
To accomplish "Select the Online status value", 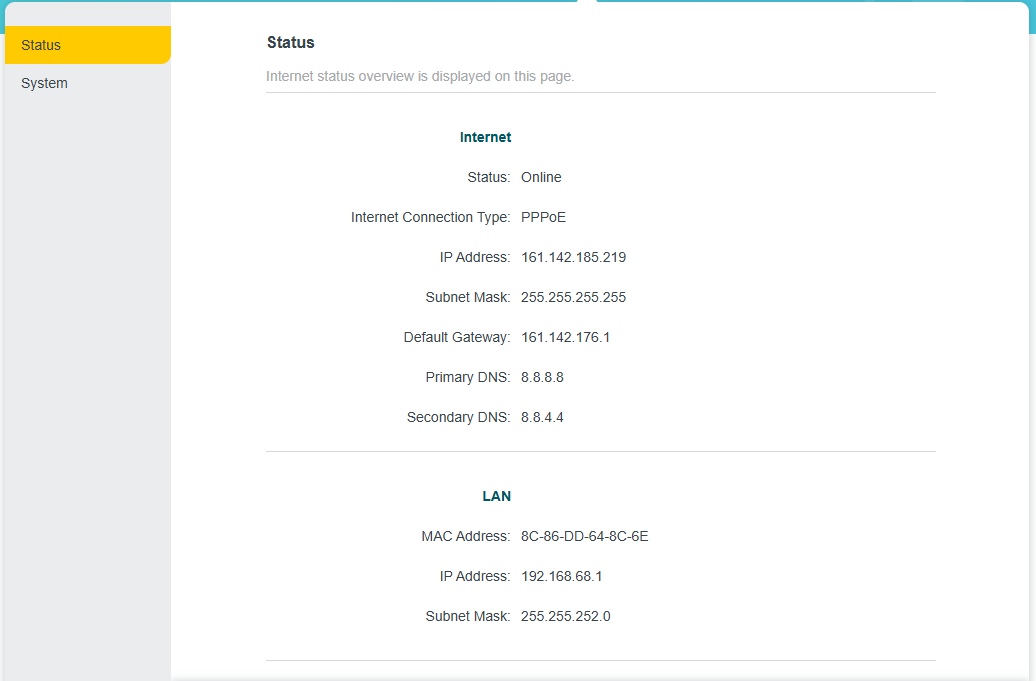I will 541,177.
